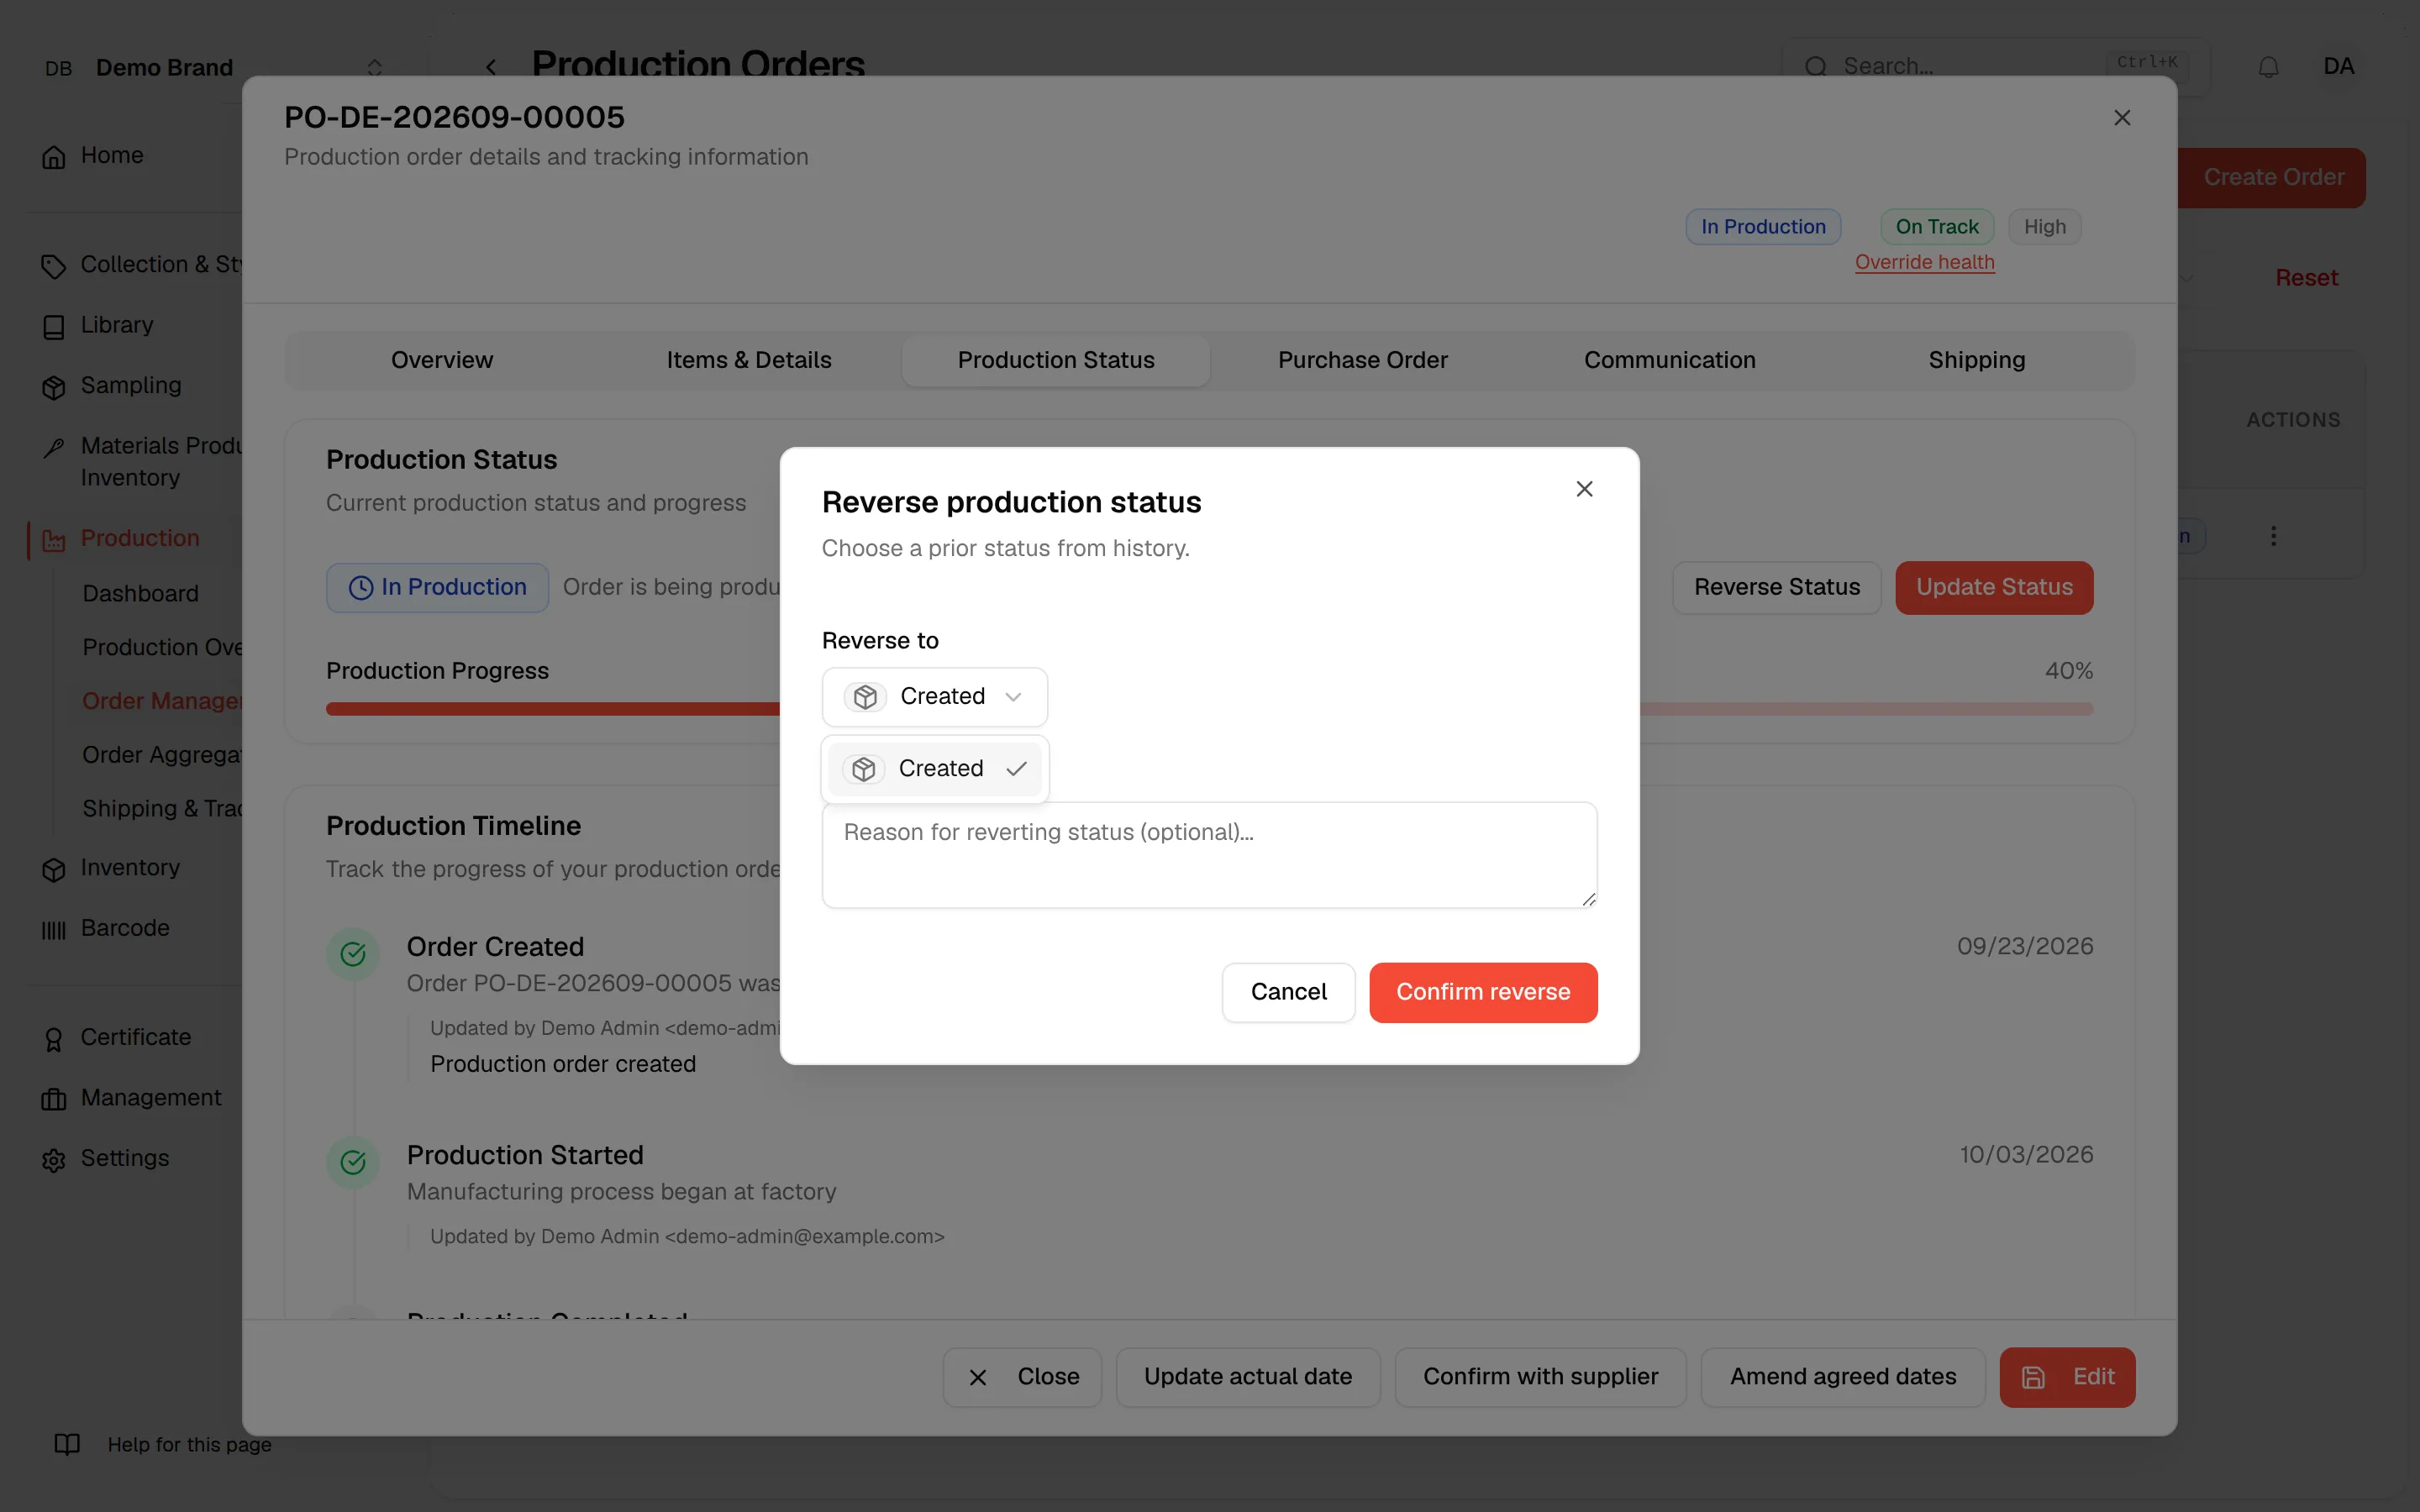Click the Barcode icon in sidebar
Screen dimensions: 2420x1512
[x=54, y=930]
